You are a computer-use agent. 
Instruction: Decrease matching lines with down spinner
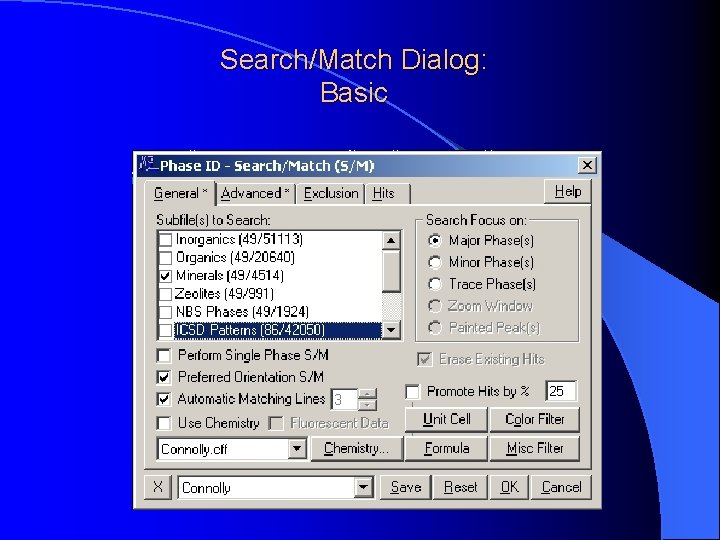click(367, 405)
